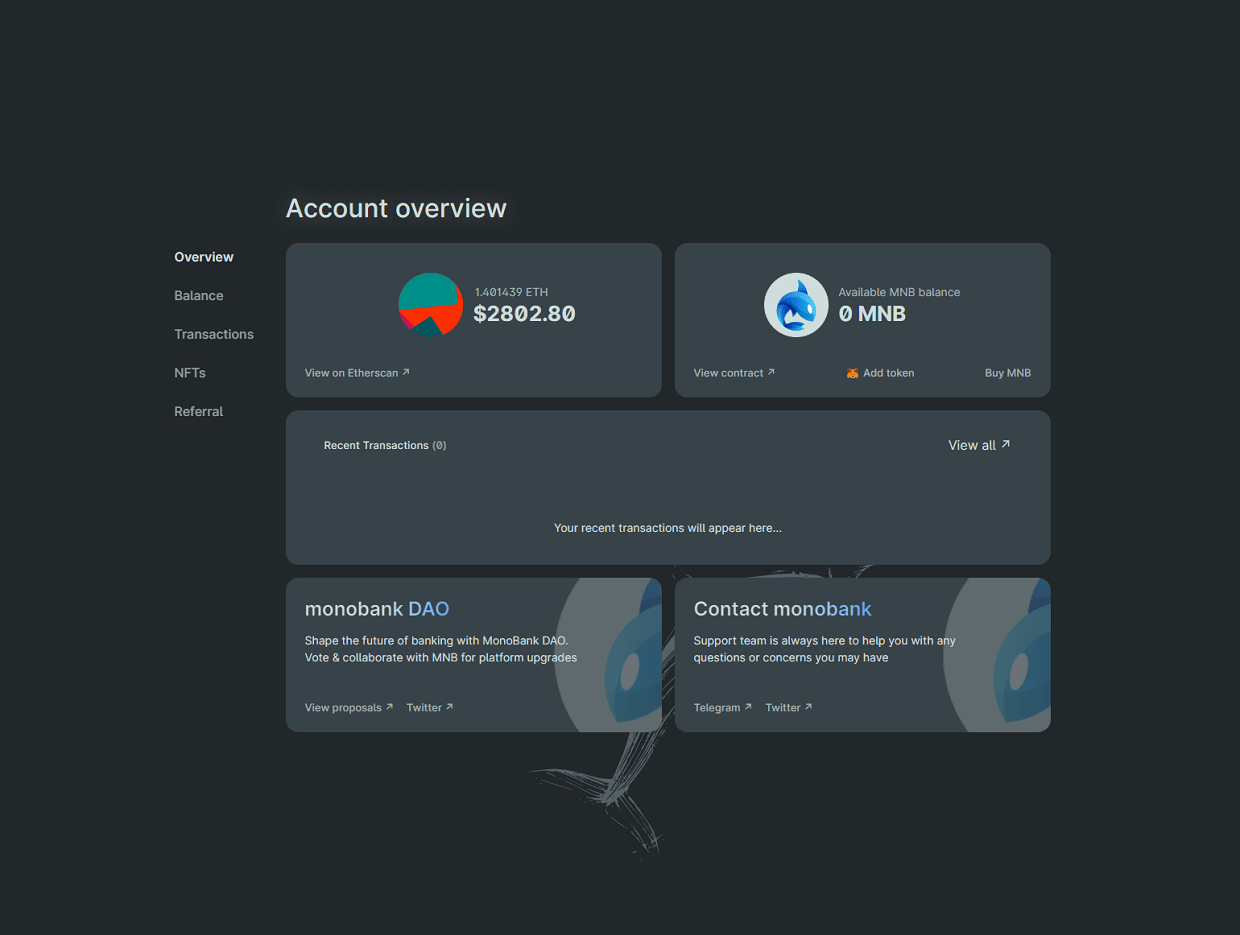Open the Referral section
This screenshot has width=1240, height=935.
click(198, 411)
